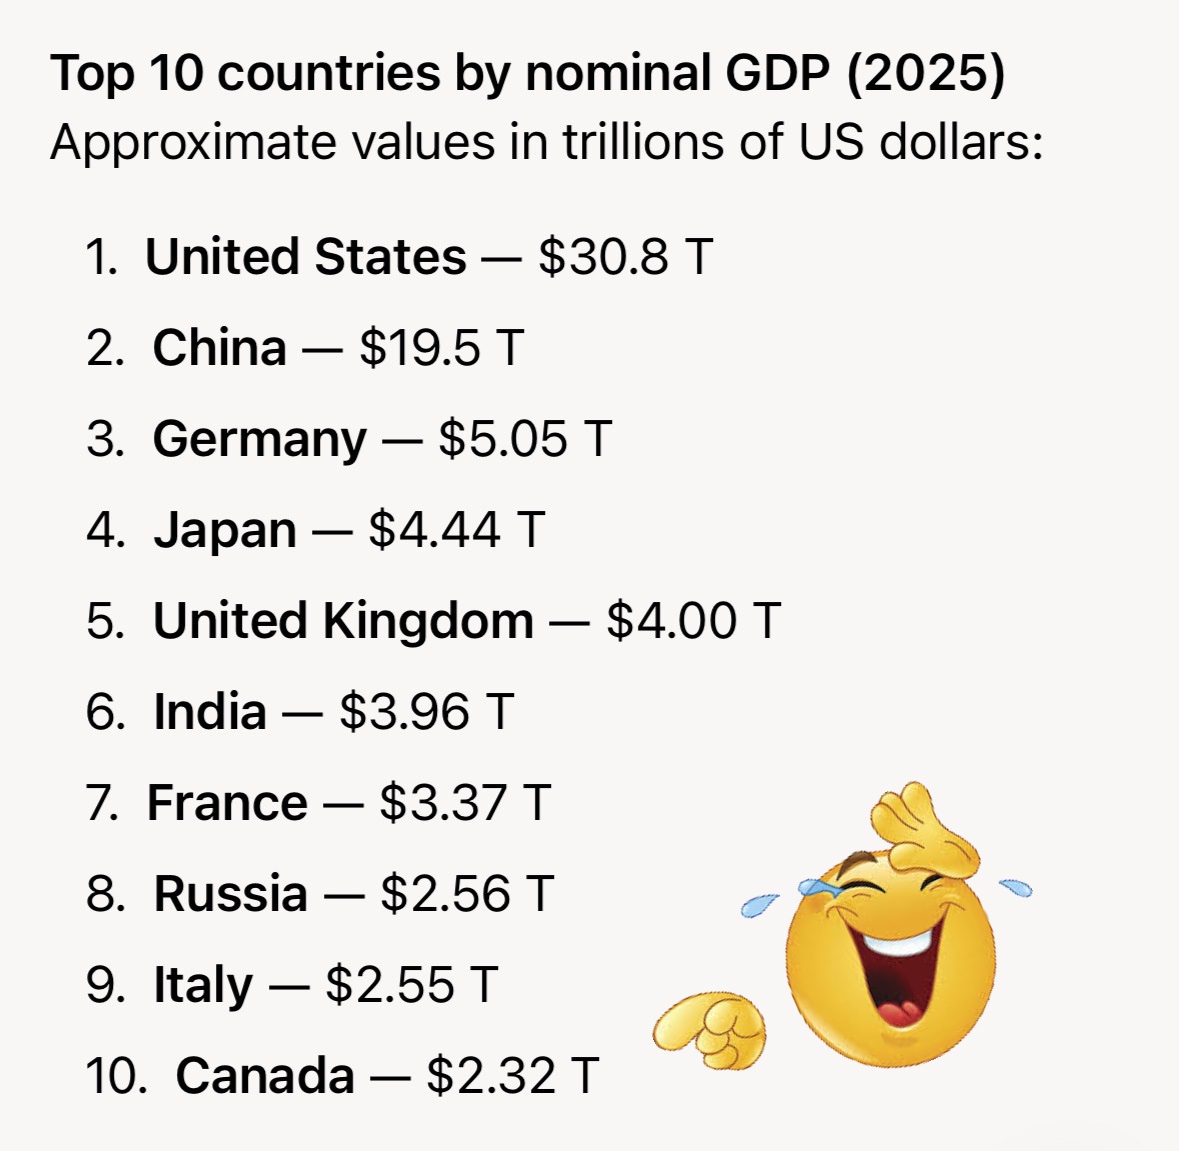The height and width of the screenshot is (1151, 1179).
Task: Click the emoji's pointing hand
Action: tap(709, 1031)
